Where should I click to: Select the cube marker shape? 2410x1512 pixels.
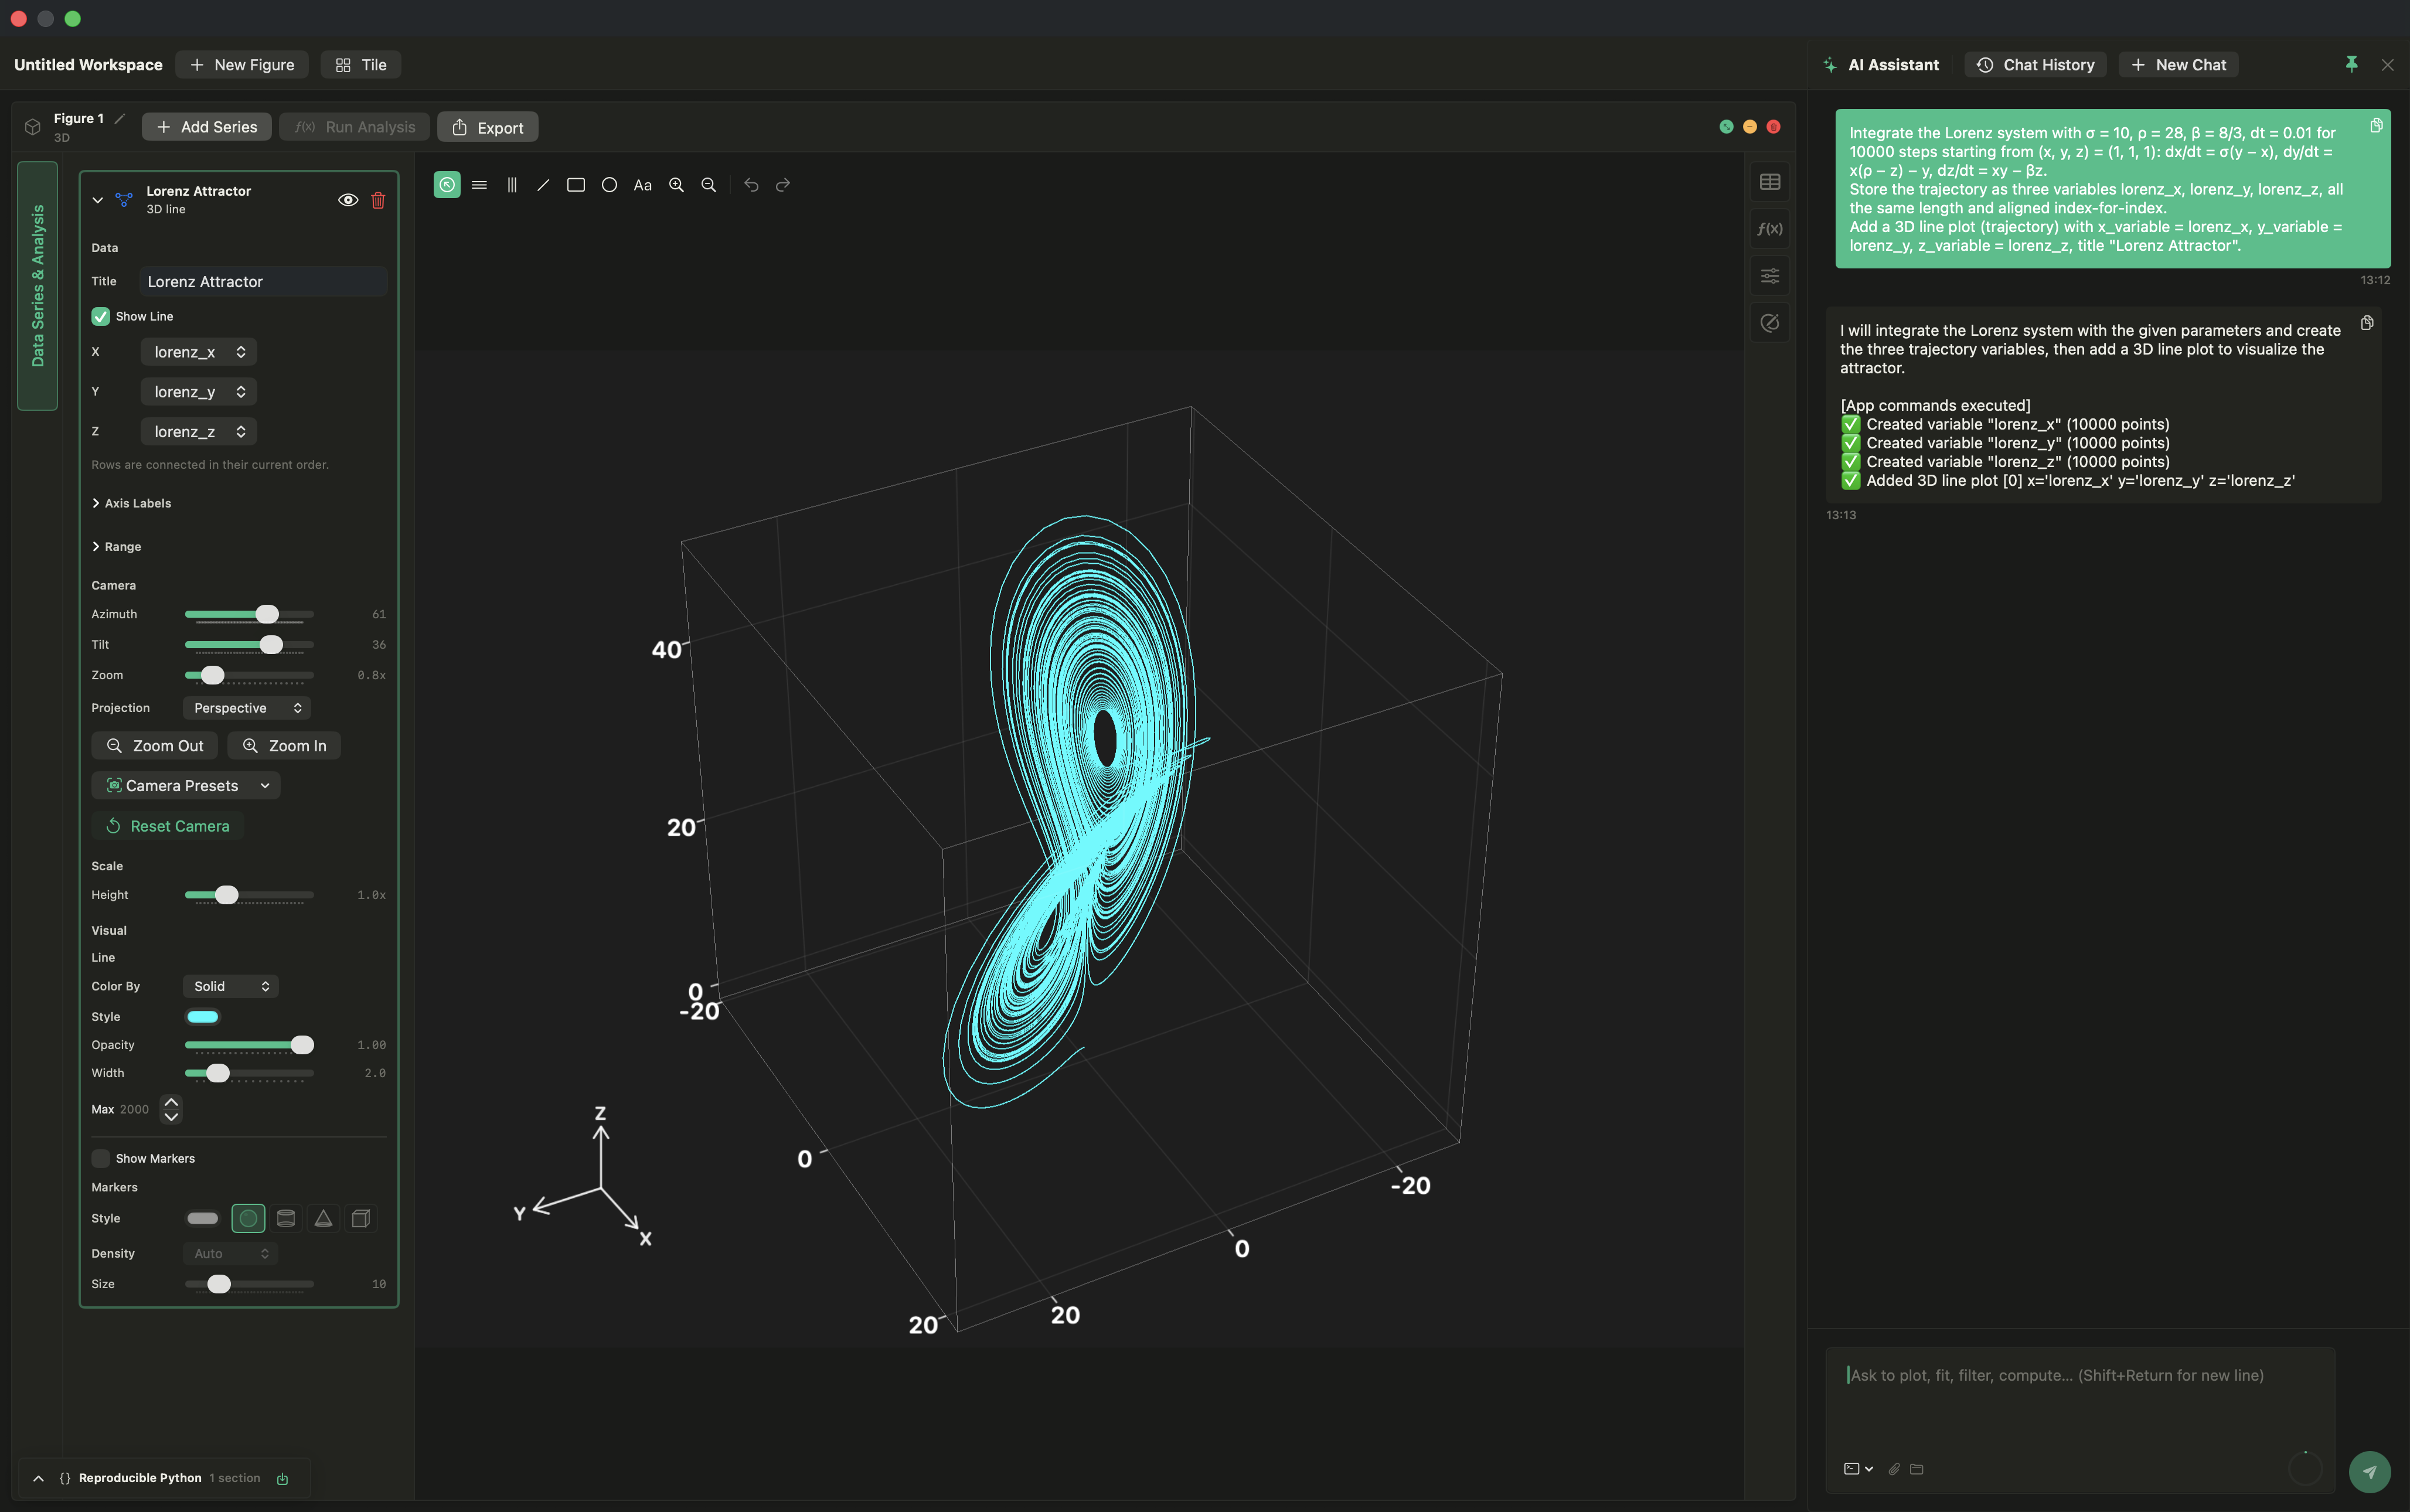point(361,1218)
